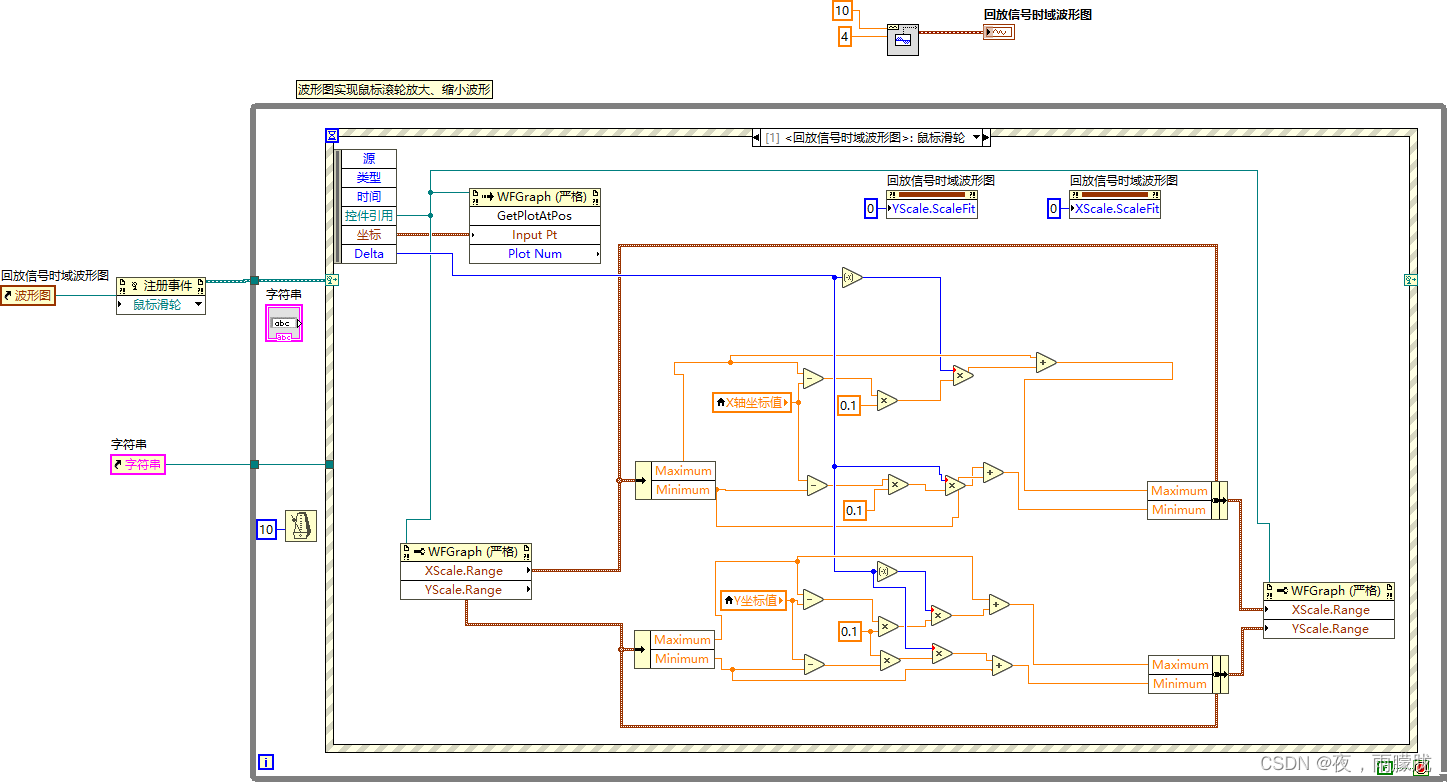Select the 控件引用 event data item
Viewport: 1447px width, 782px height.
click(x=369, y=215)
